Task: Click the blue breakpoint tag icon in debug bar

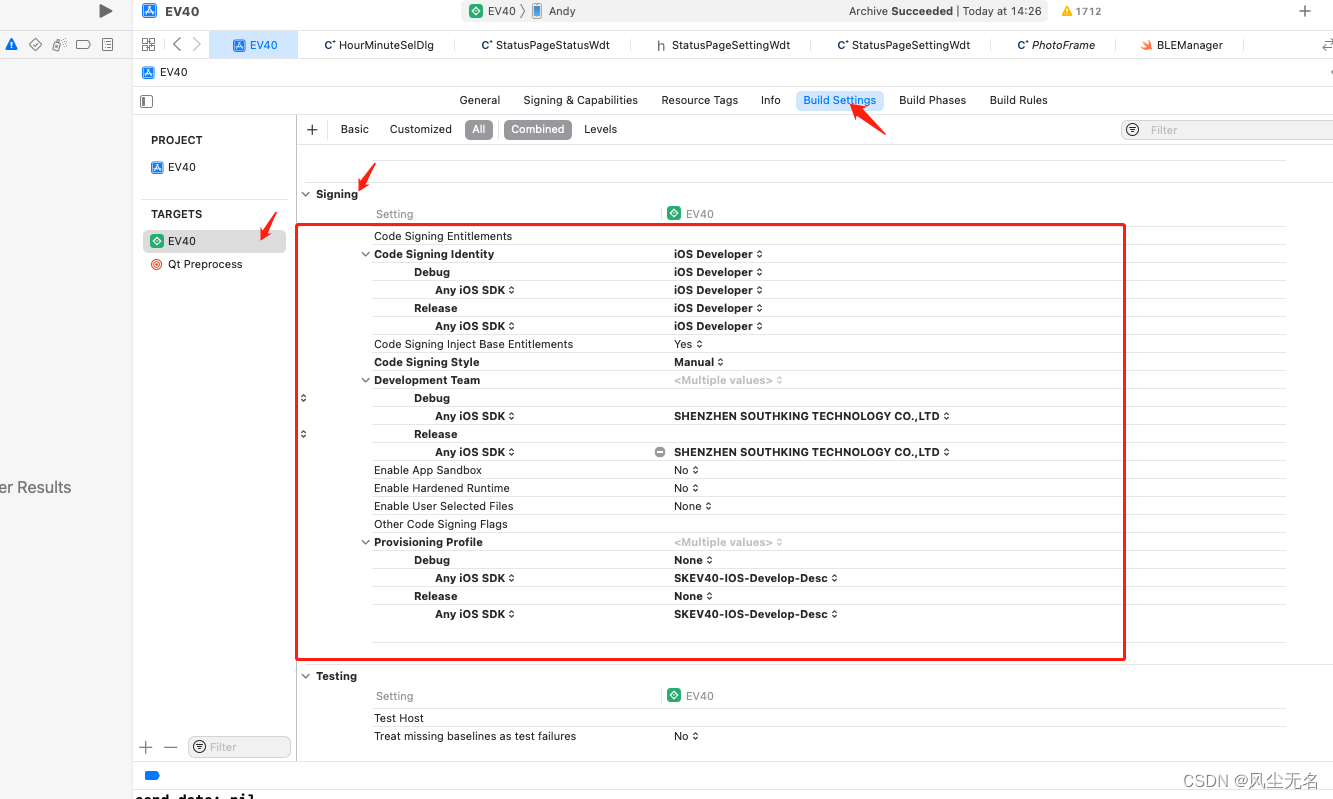Action: pyautogui.click(x=152, y=775)
